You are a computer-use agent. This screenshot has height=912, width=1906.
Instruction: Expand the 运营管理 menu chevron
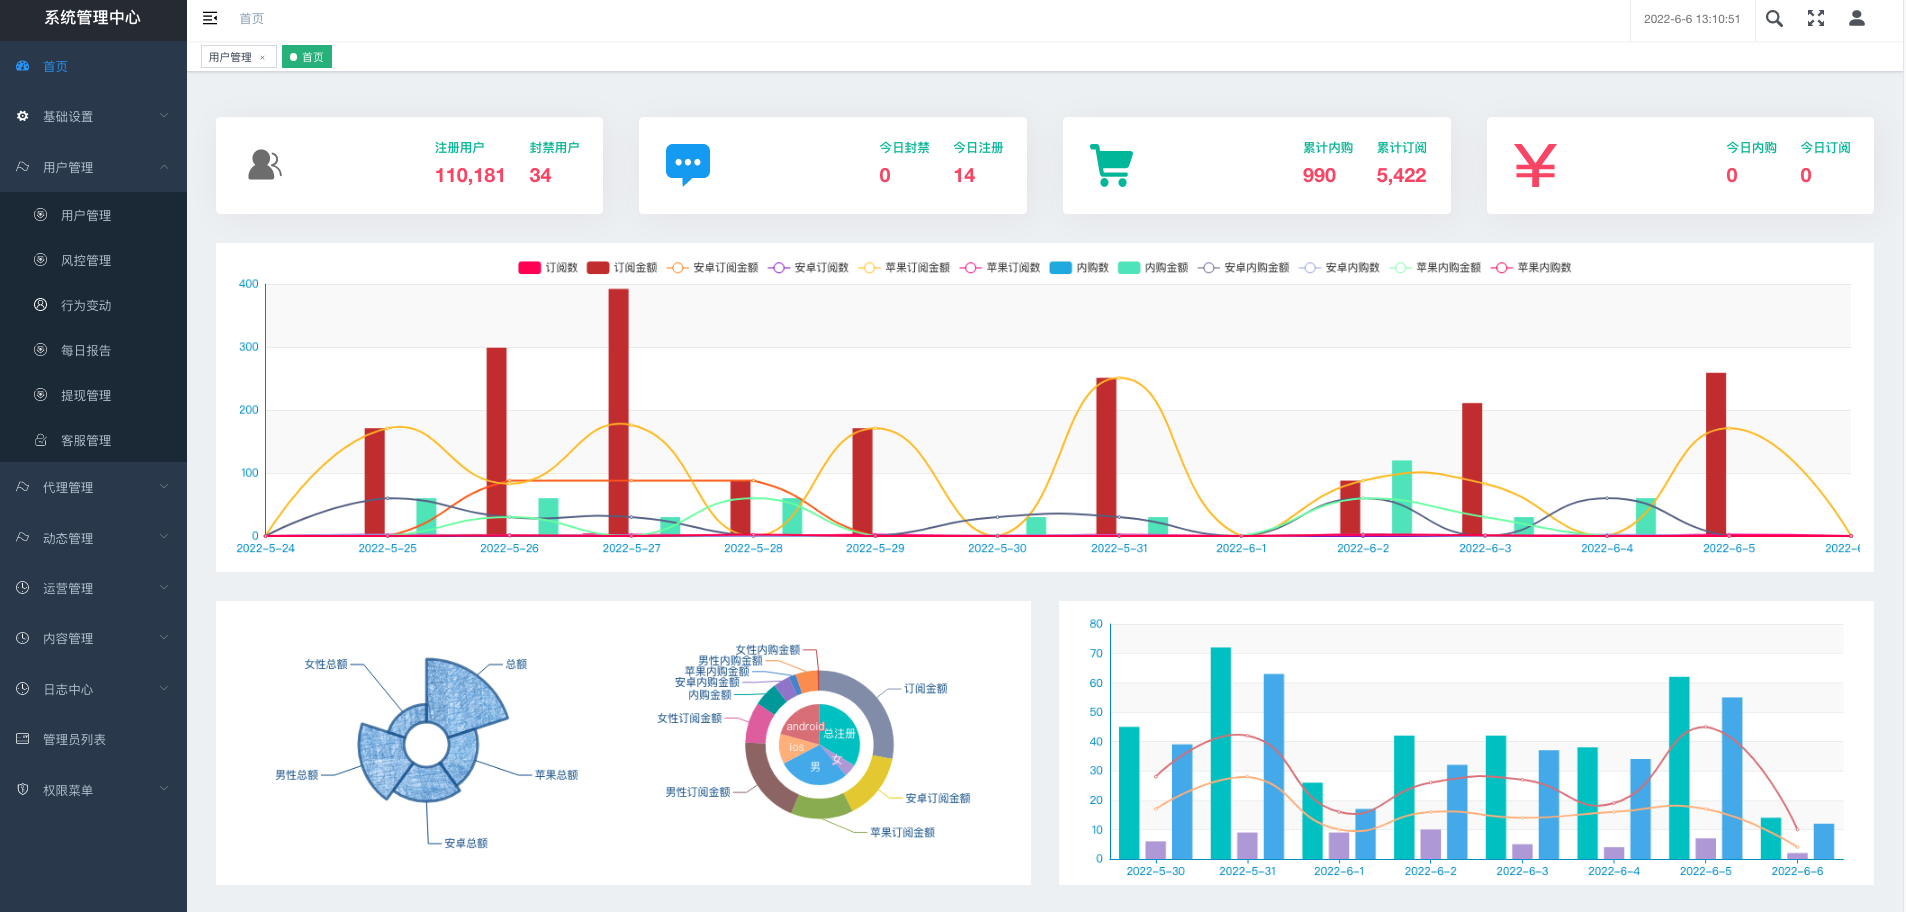[164, 588]
